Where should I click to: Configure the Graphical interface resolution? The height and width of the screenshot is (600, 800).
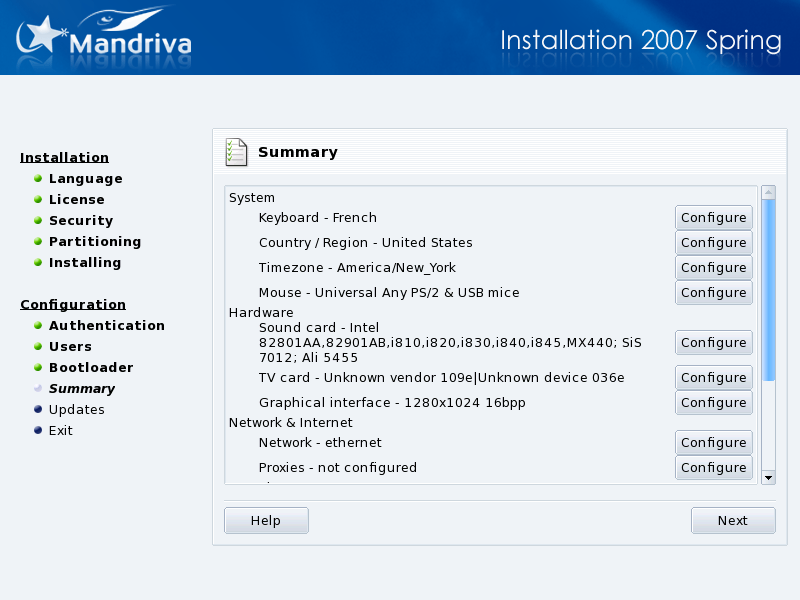(713, 403)
